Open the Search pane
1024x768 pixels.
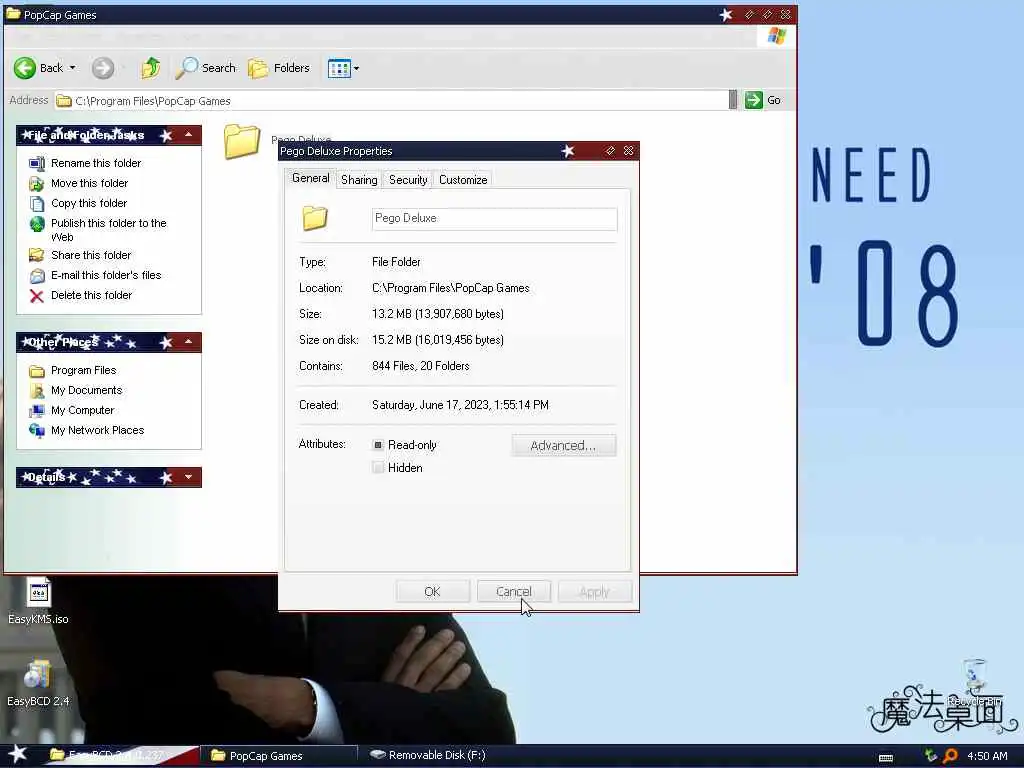(x=206, y=68)
